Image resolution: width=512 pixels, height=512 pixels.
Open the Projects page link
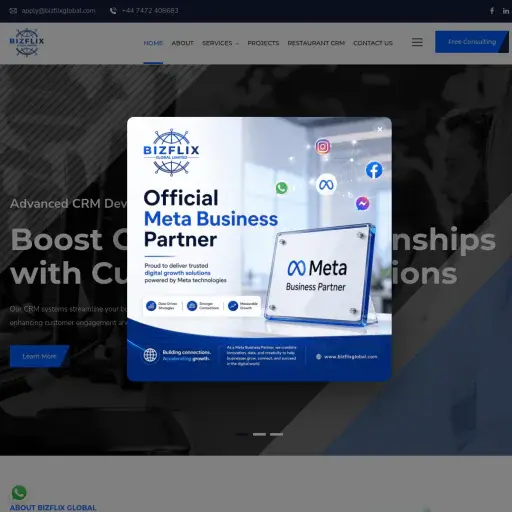click(x=263, y=43)
